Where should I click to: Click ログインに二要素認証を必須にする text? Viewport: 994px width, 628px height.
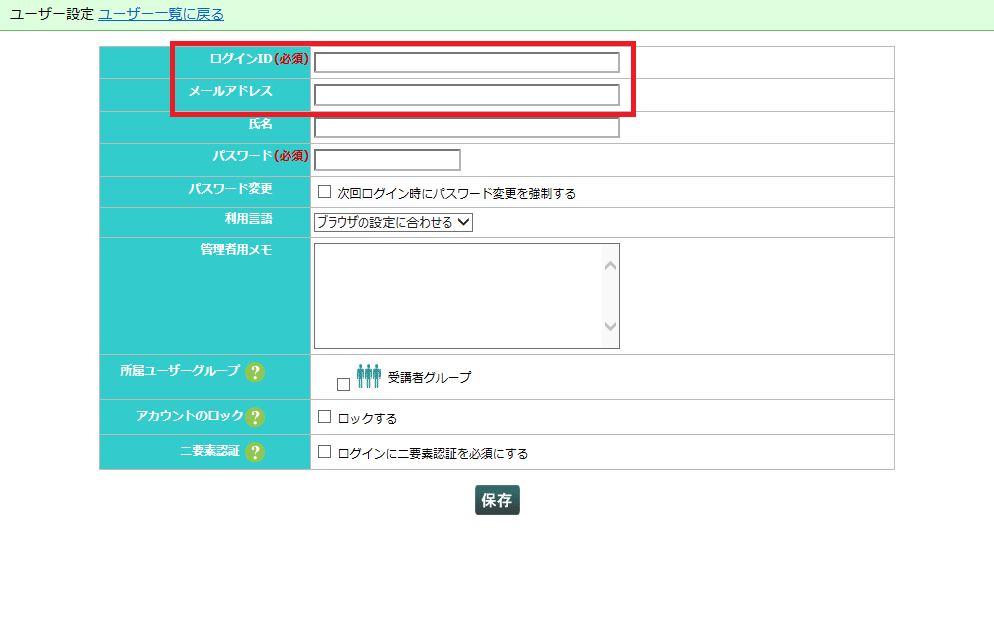click(433, 454)
